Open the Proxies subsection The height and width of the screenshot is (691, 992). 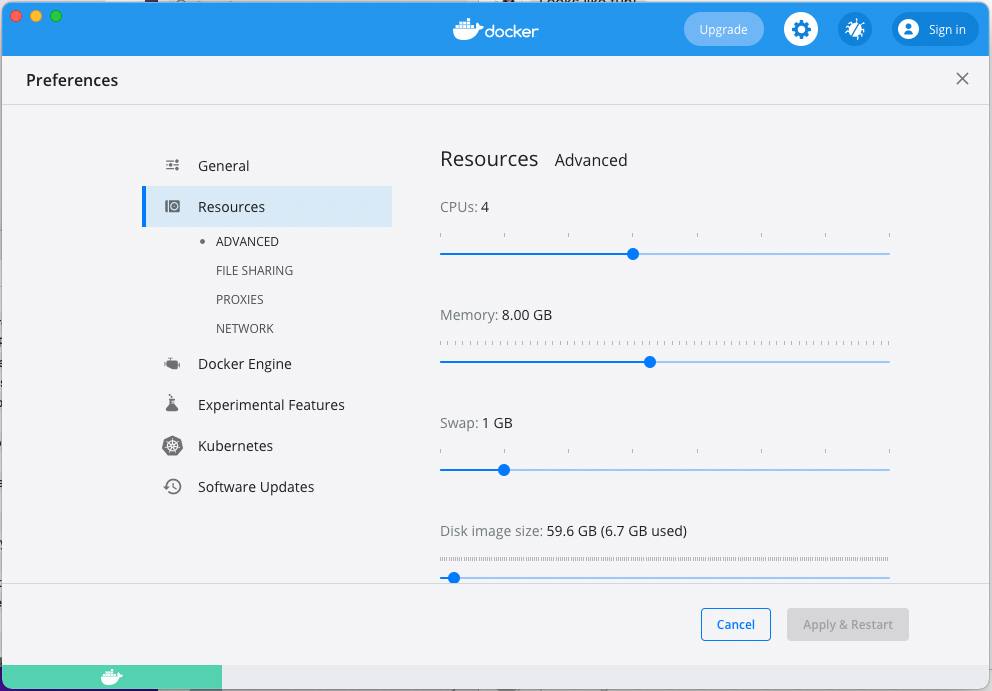[240, 300]
